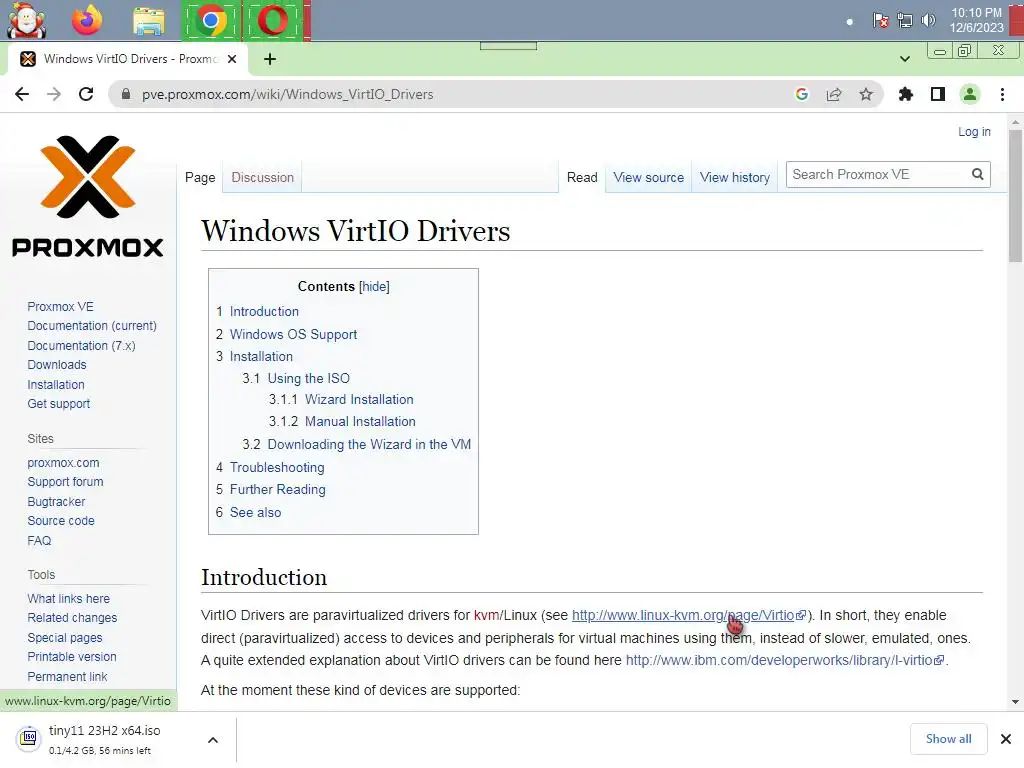This screenshot has height=768, width=1024.
Task: Switch to Chrome taskbar icon
Action: coord(210,21)
